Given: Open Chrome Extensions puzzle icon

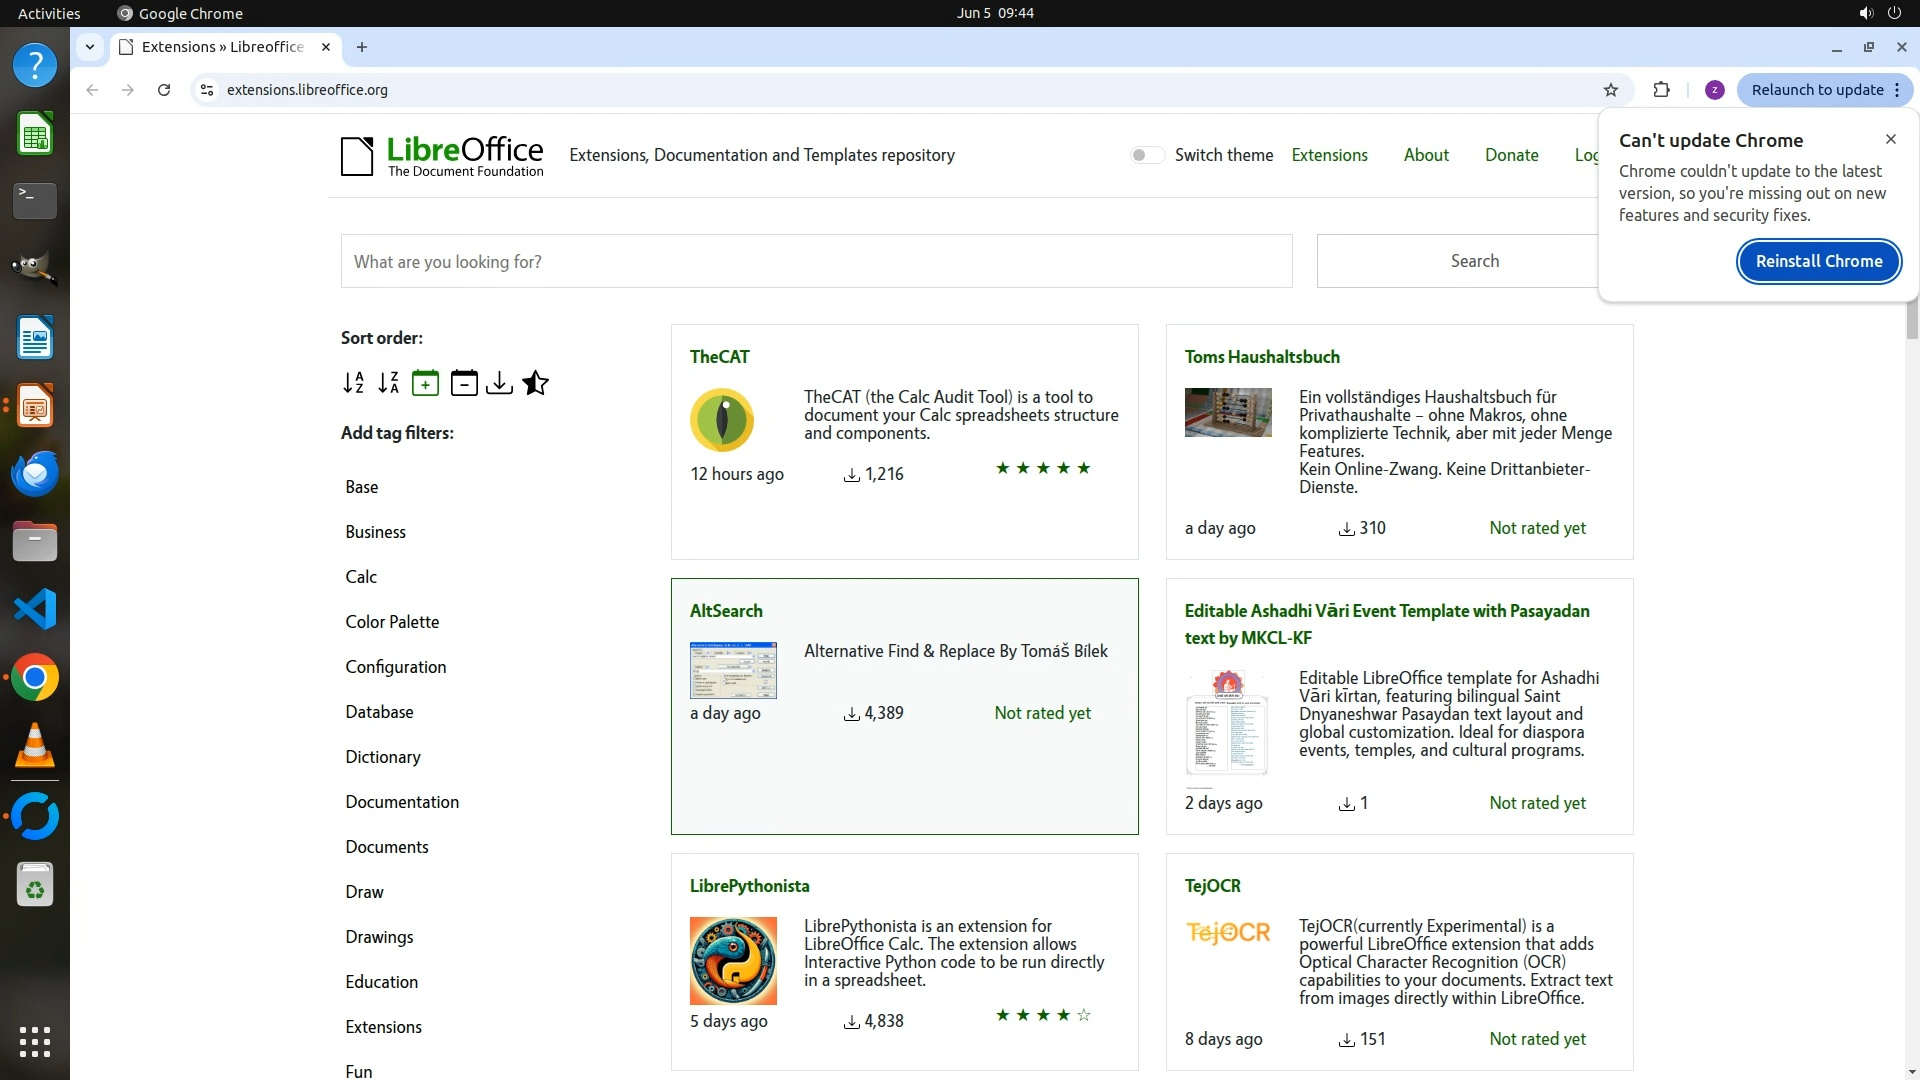Looking at the screenshot, I should [1661, 90].
